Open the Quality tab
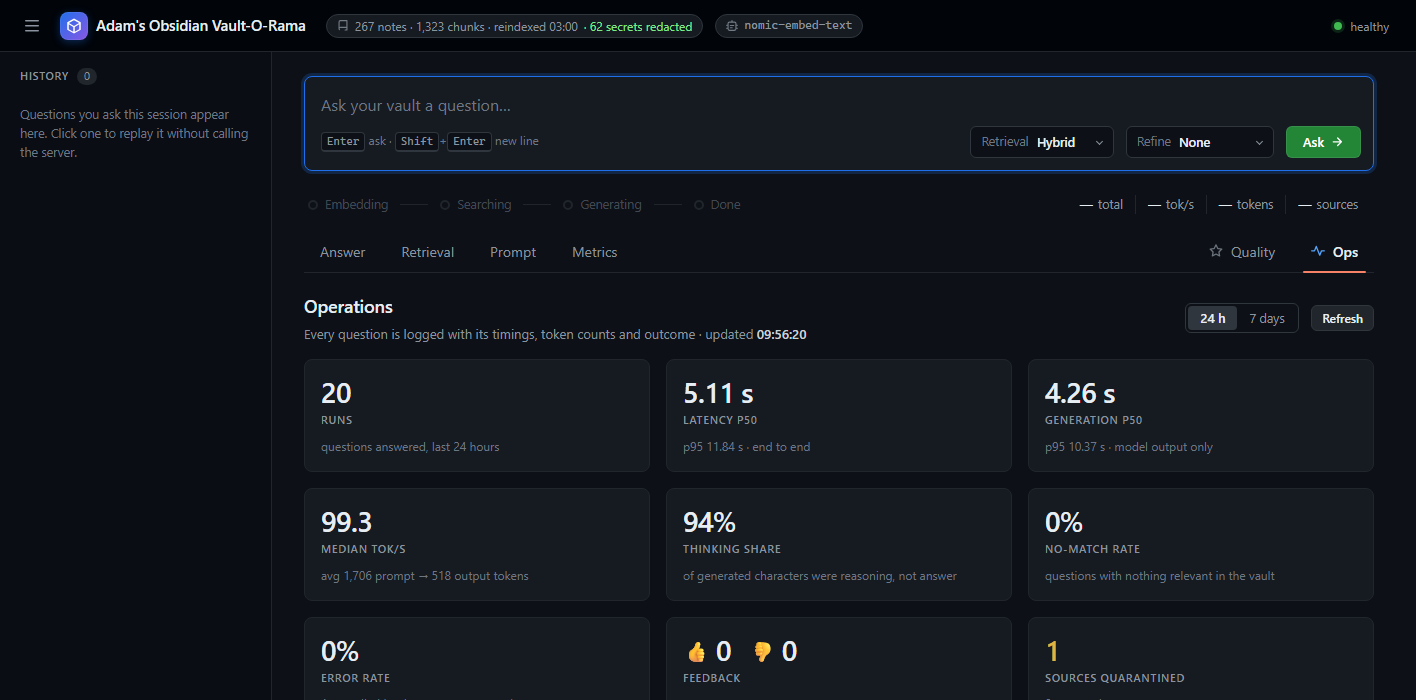 tap(1242, 252)
